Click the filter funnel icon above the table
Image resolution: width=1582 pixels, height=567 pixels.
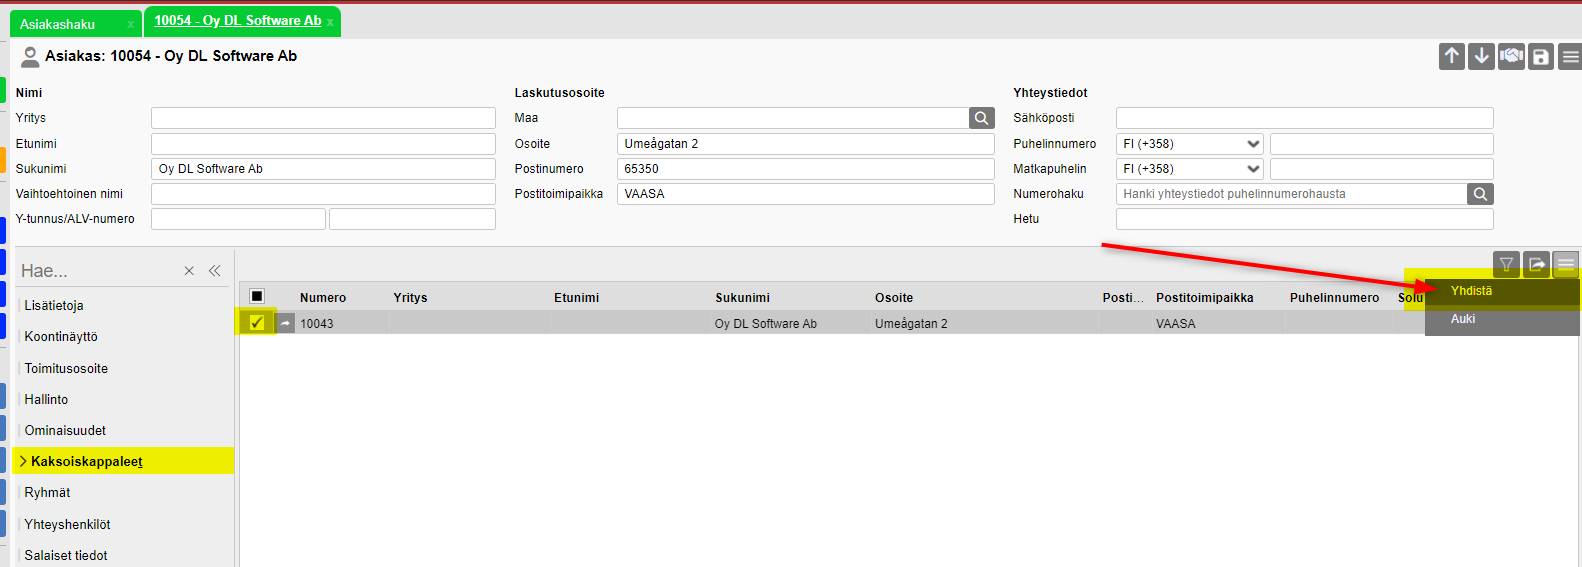point(1506,264)
